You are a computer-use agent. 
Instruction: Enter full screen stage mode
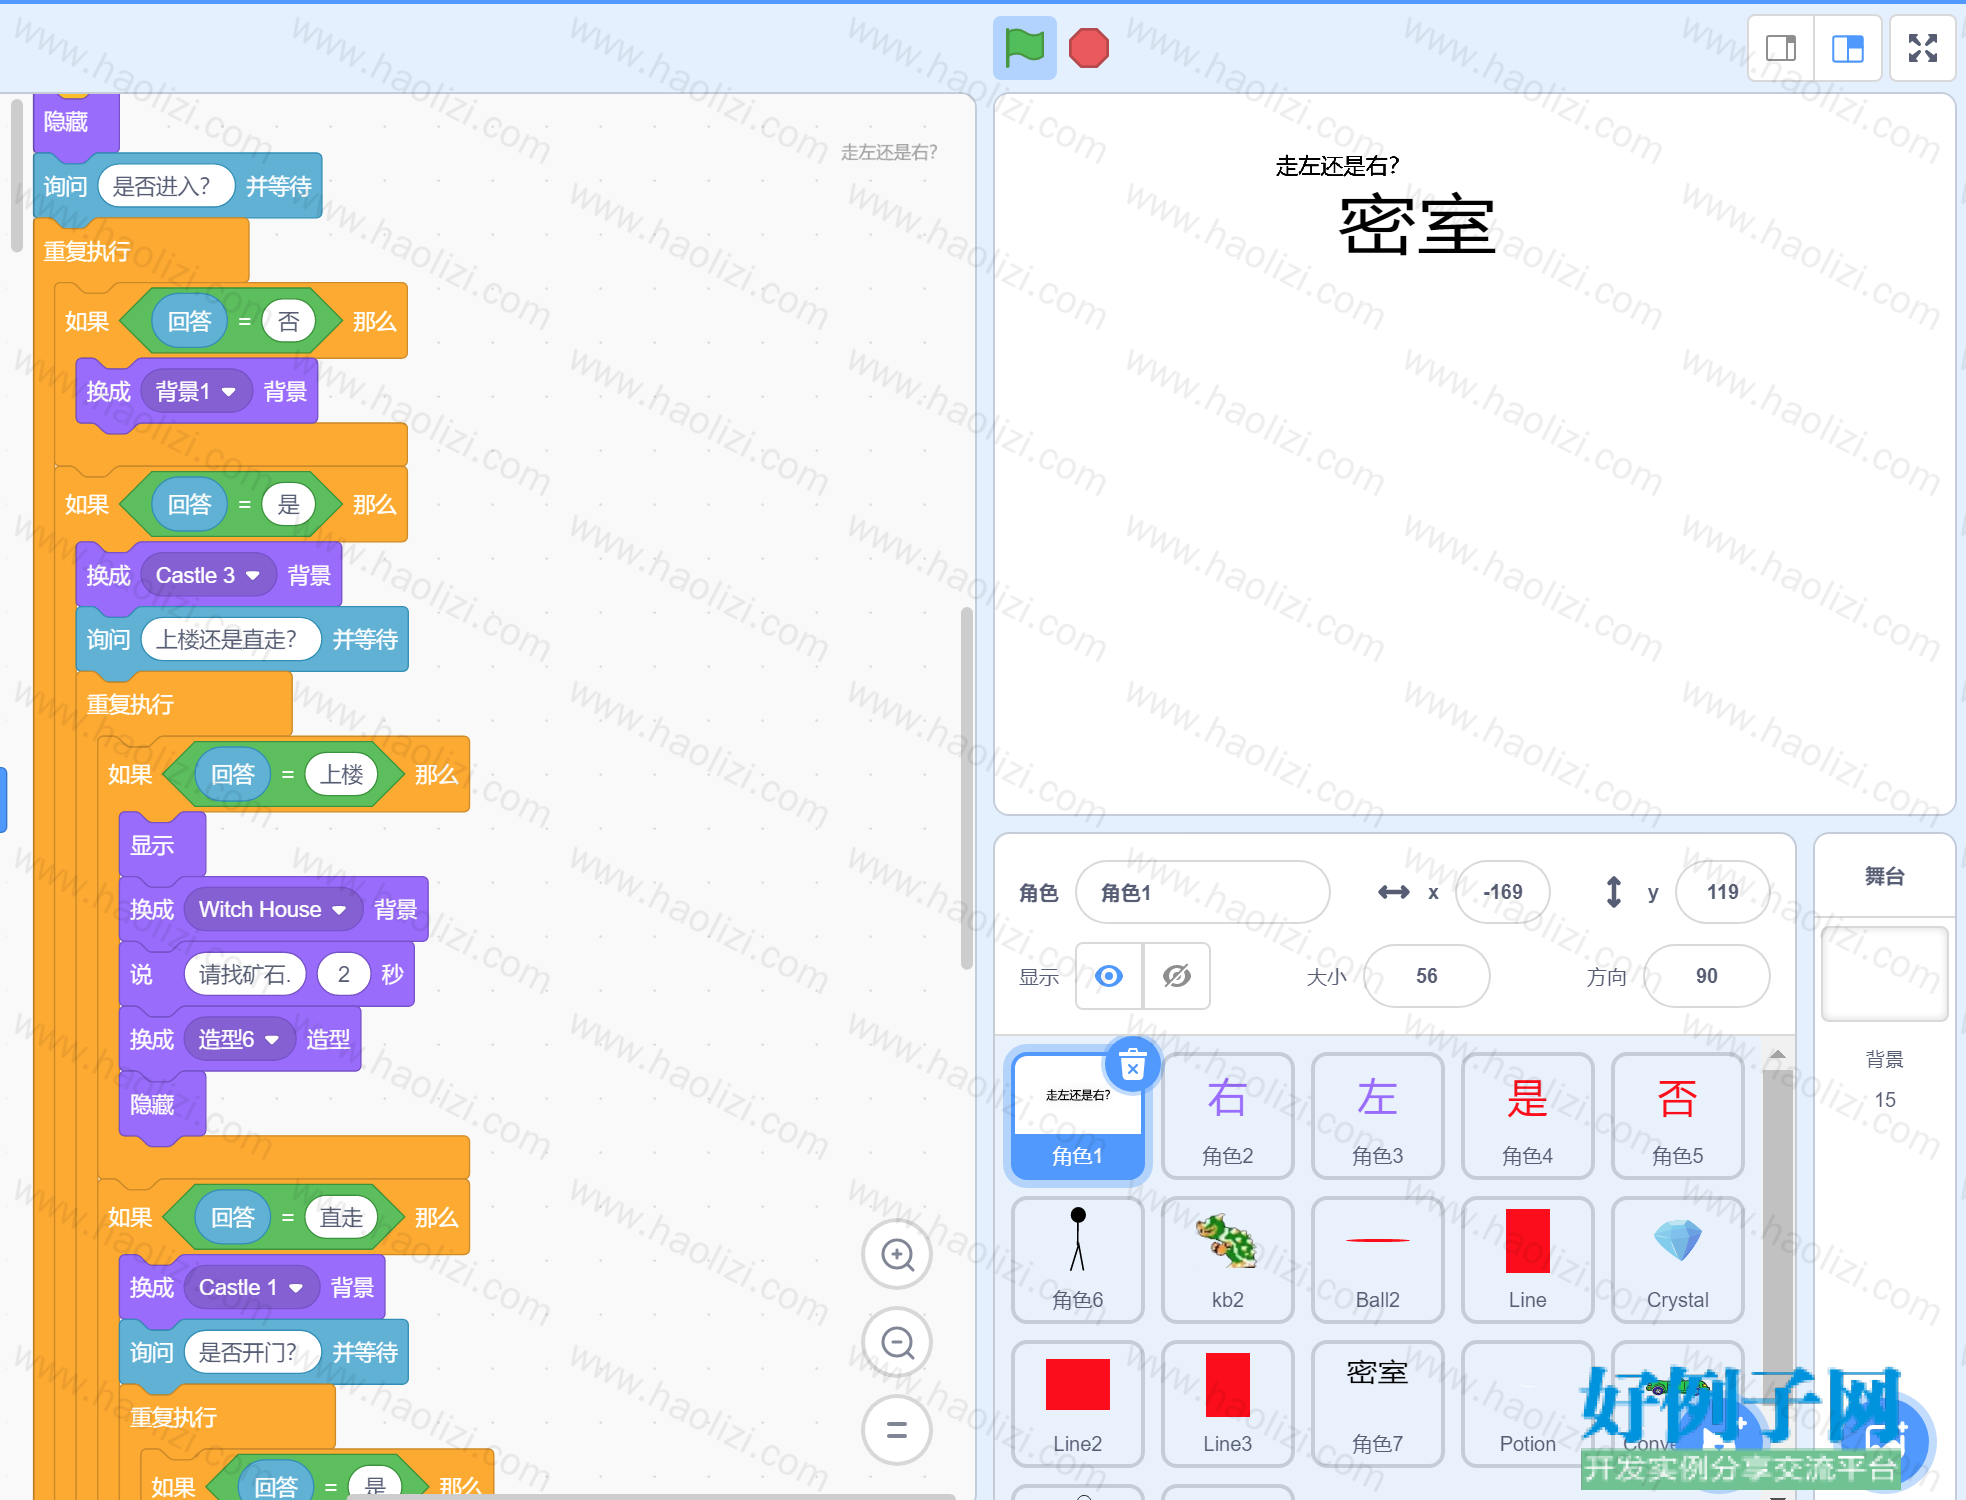pos(1922,48)
